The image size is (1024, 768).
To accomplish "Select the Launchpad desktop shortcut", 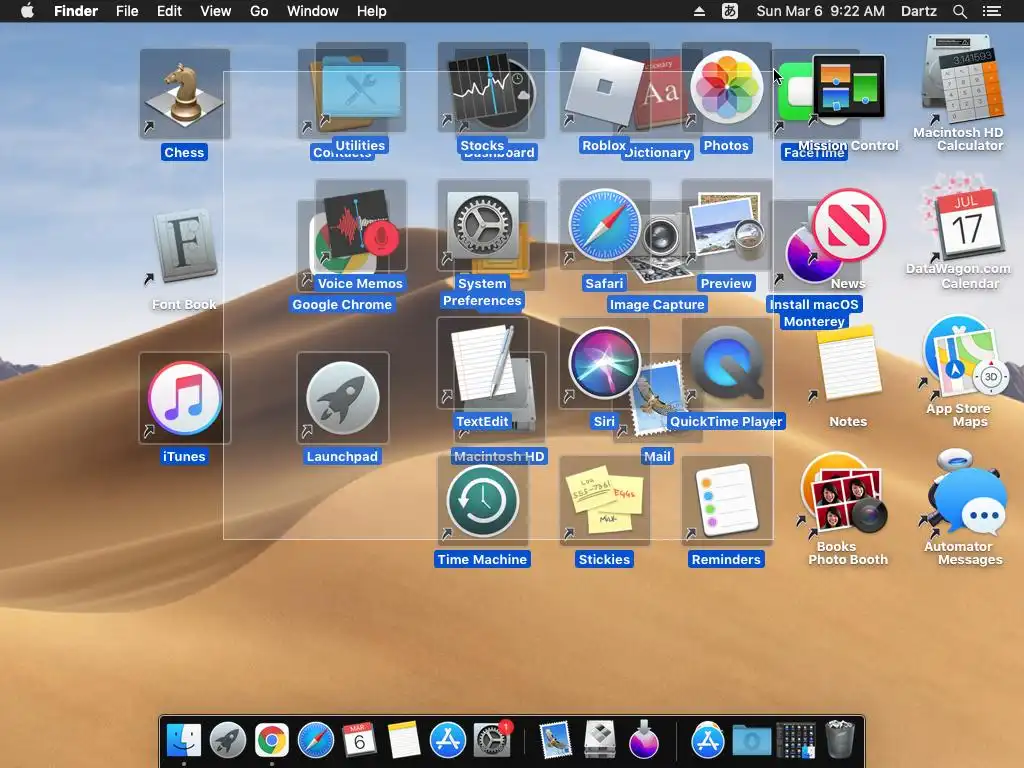I will (343, 398).
